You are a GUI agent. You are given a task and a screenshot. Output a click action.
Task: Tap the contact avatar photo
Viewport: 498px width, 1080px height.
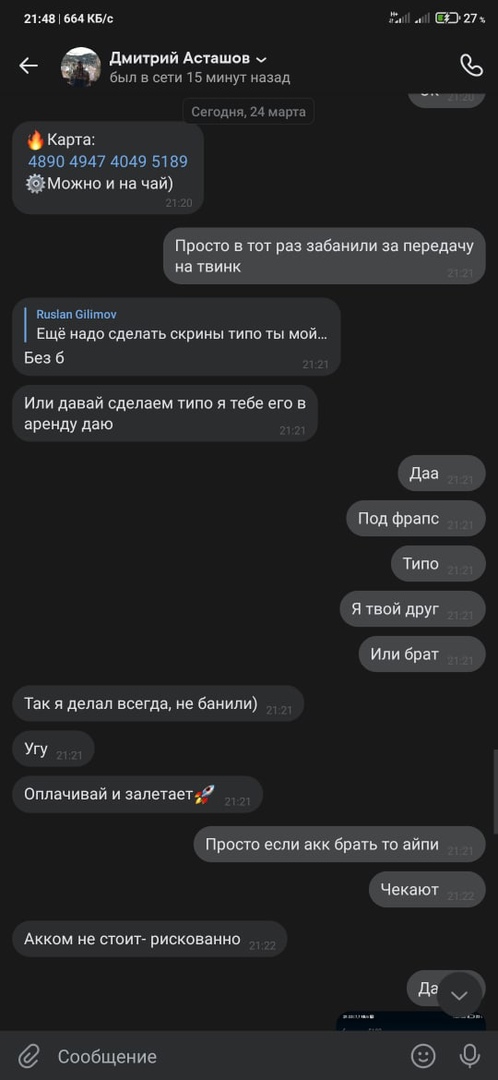(x=81, y=67)
